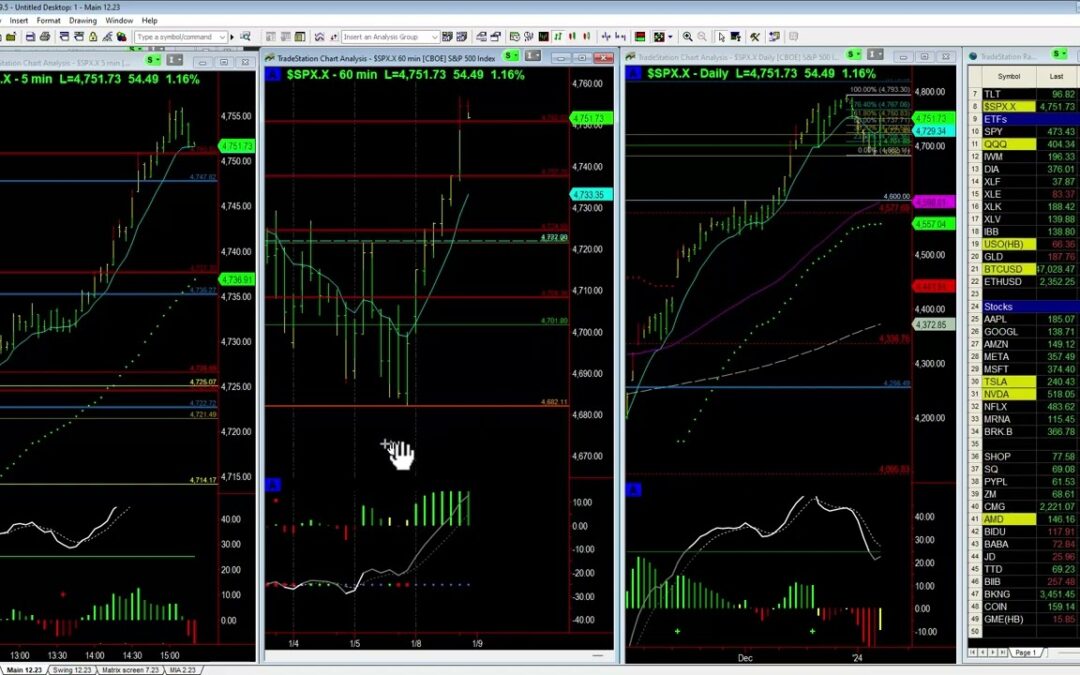Toggle the candlestick chart style button
Viewport: 1080px width, 675px height.
(x=572, y=37)
